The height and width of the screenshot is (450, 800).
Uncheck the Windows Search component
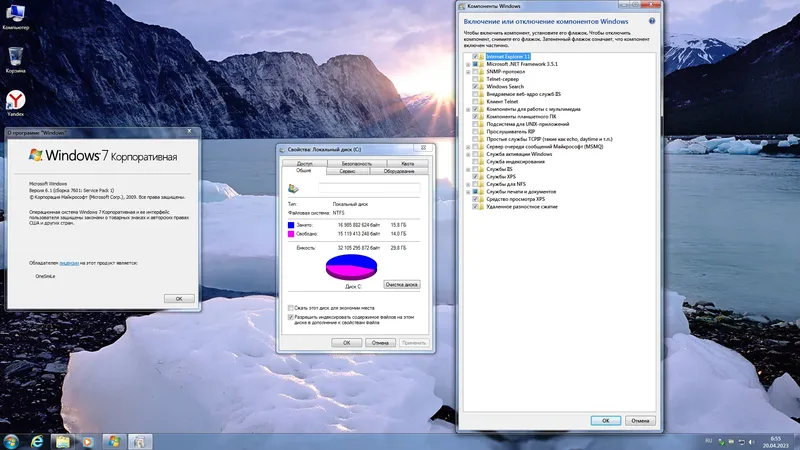[475, 87]
